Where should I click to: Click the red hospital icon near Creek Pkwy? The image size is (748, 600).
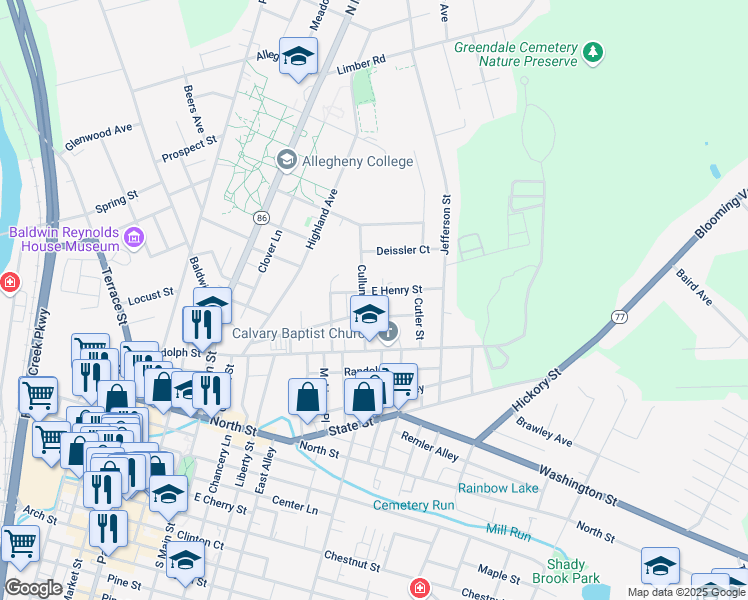point(10,282)
